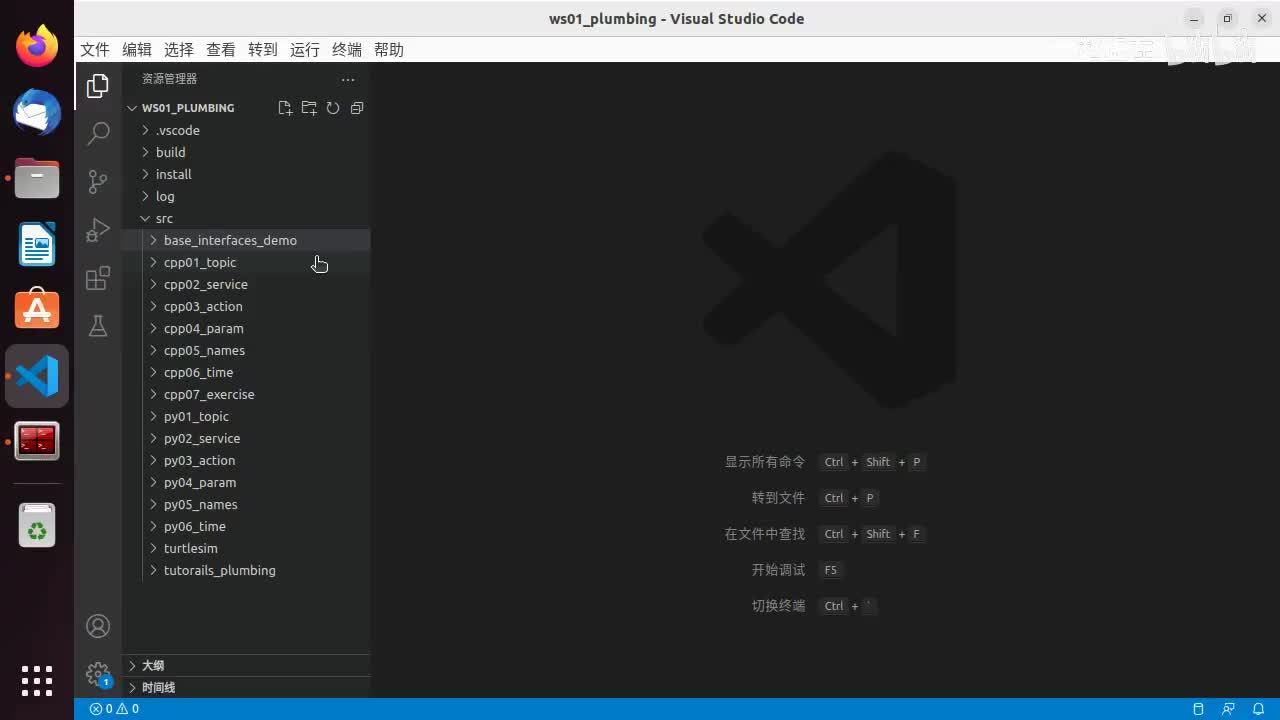Screen dimensions: 1280x720
Task: Expand the 时间线 timeline section
Action: click(246, 687)
